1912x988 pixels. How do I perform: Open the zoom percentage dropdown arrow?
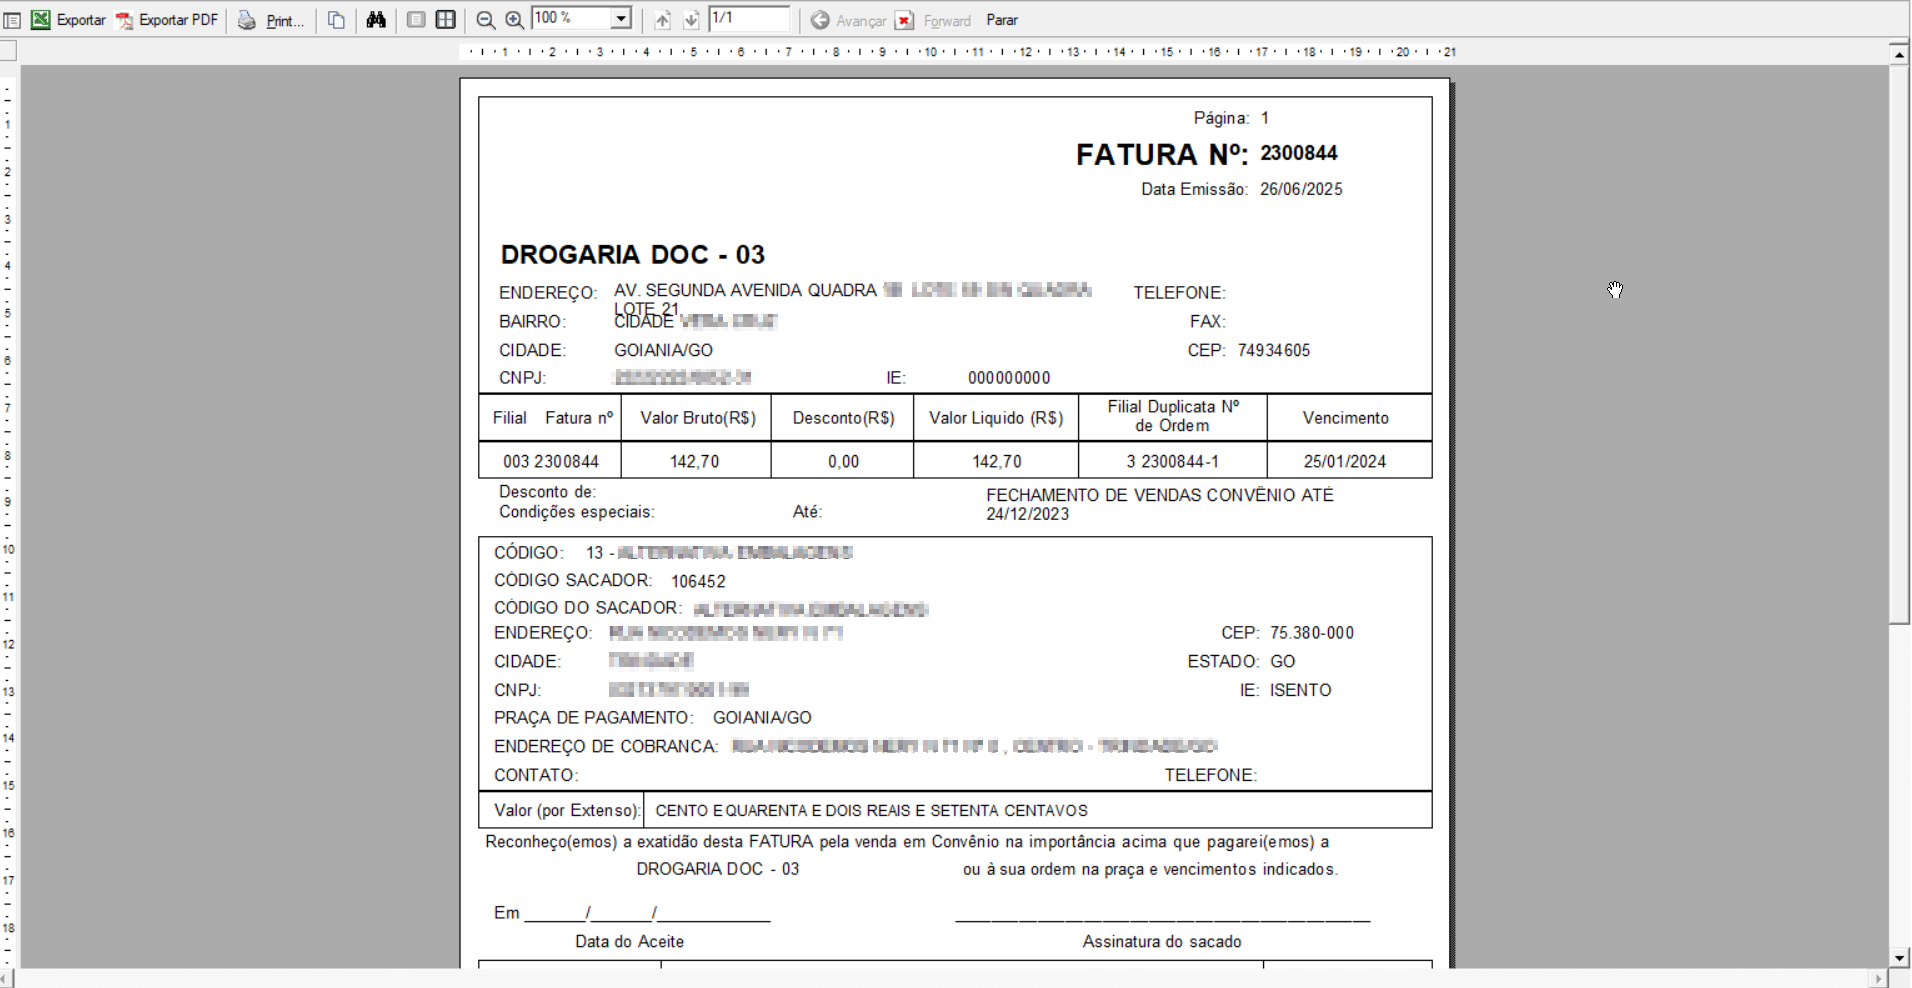click(x=621, y=19)
